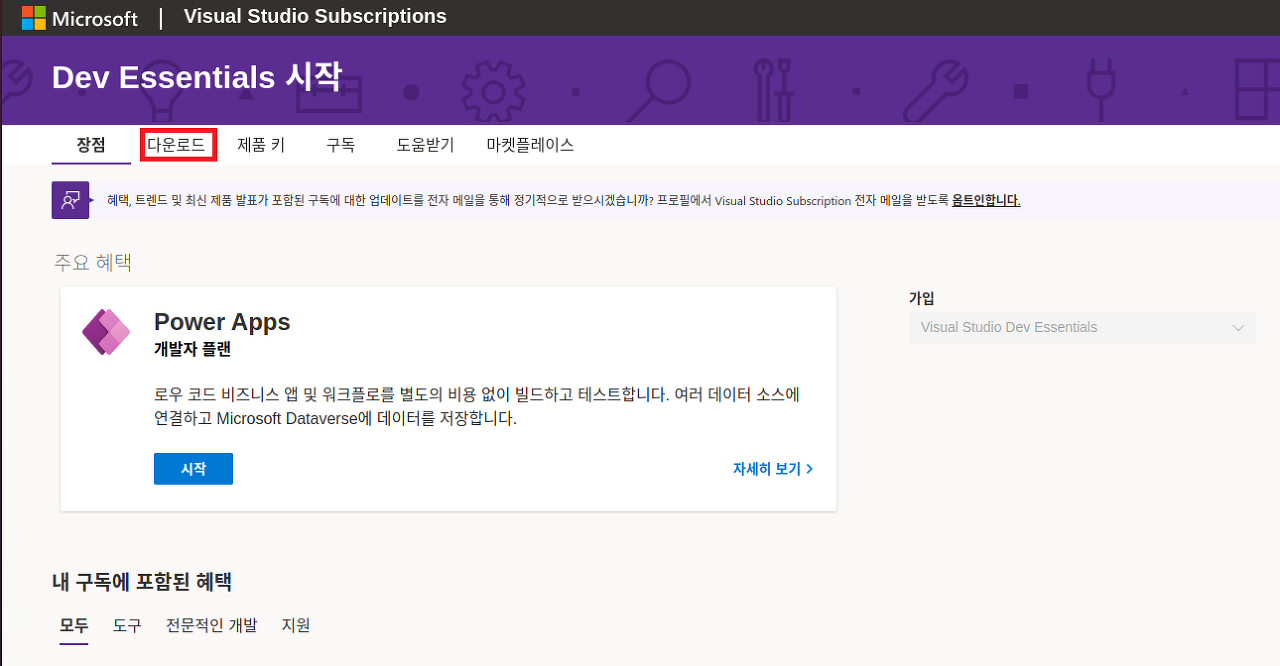Click the purple feedback icon in the email banner
The width and height of the screenshot is (1280, 666).
pos(70,200)
